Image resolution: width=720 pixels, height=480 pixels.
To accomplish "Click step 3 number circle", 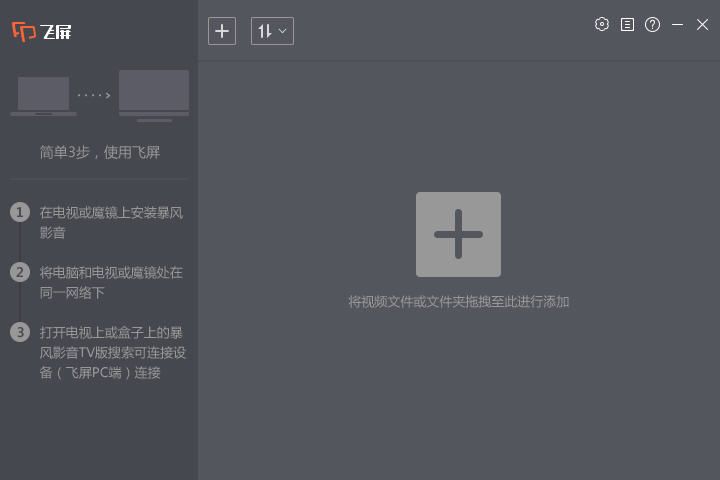I will coord(20,332).
